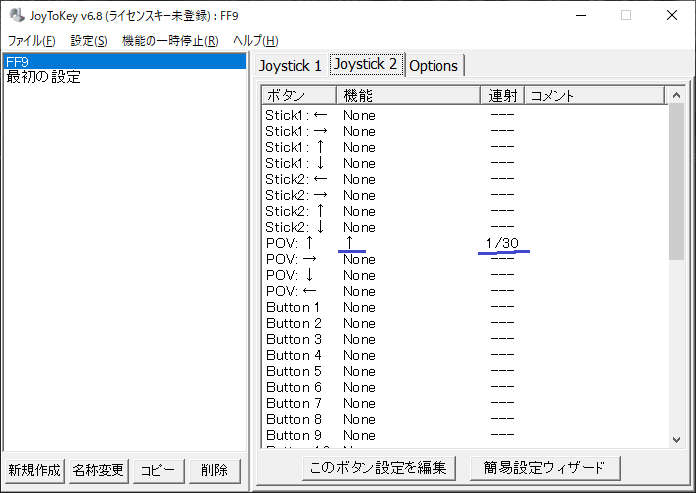Click the コメント column header

point(595,95)
